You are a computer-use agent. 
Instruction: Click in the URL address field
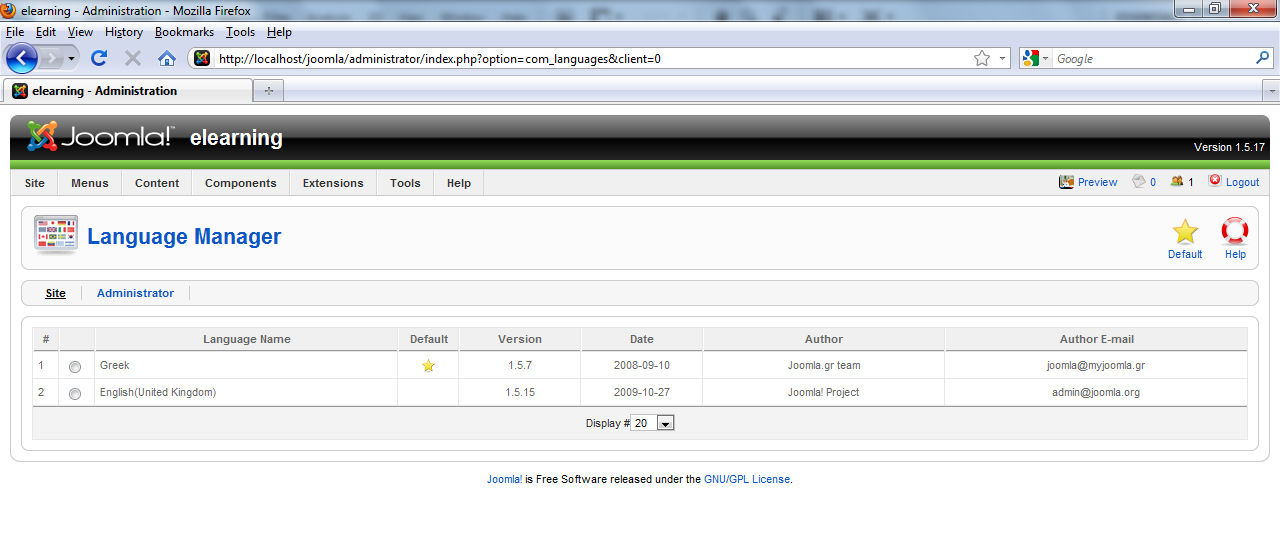tap(590, 58)
